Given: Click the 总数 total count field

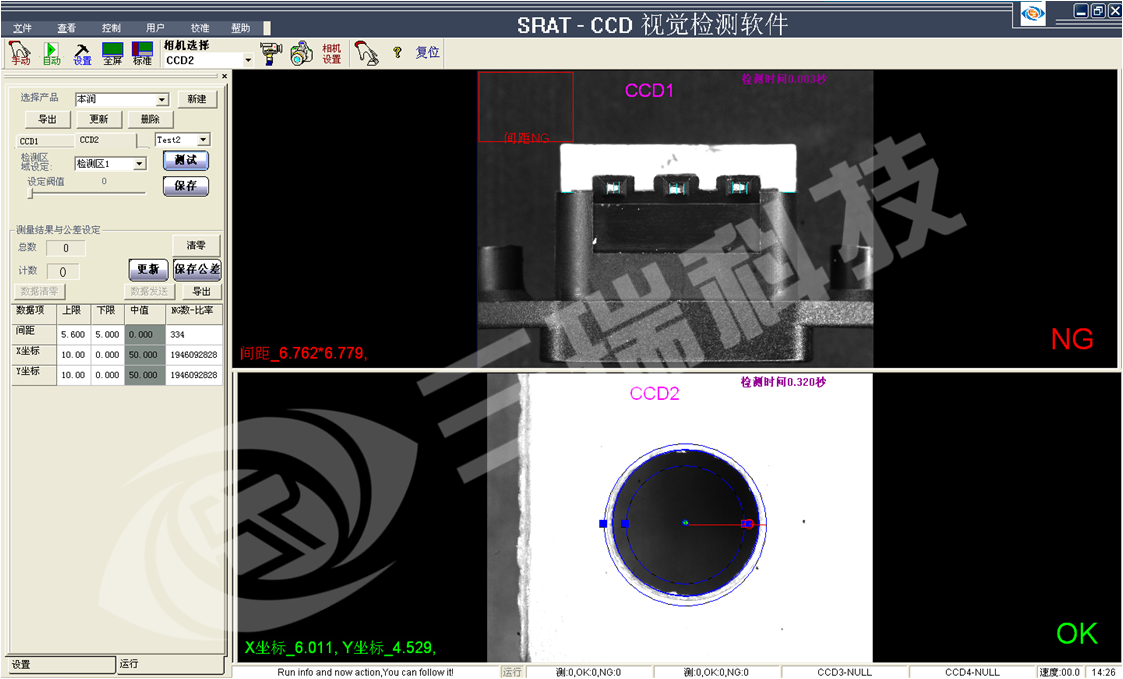Looking at the screenshot, I should tap(66, 249).
